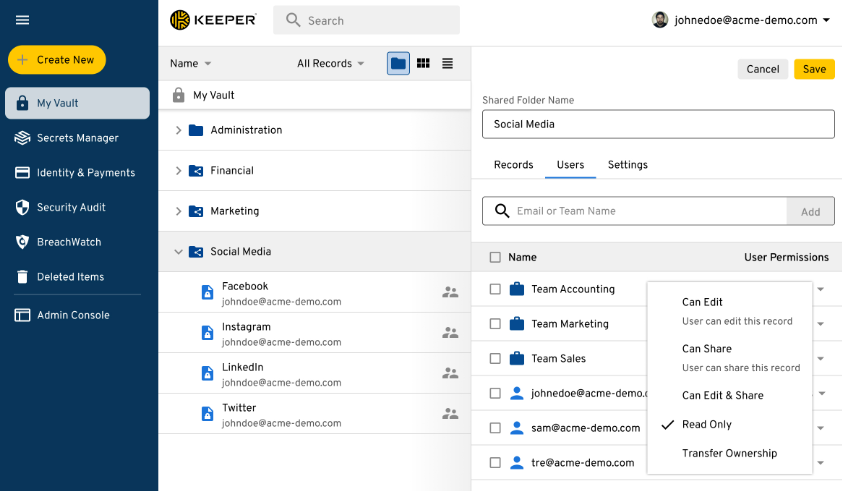Switch to folder view icon

398,63
